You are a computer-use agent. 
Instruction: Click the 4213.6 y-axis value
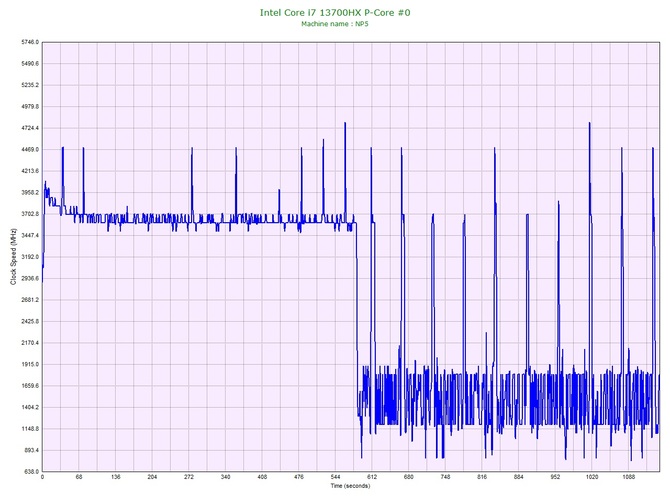tap(30, 171)
